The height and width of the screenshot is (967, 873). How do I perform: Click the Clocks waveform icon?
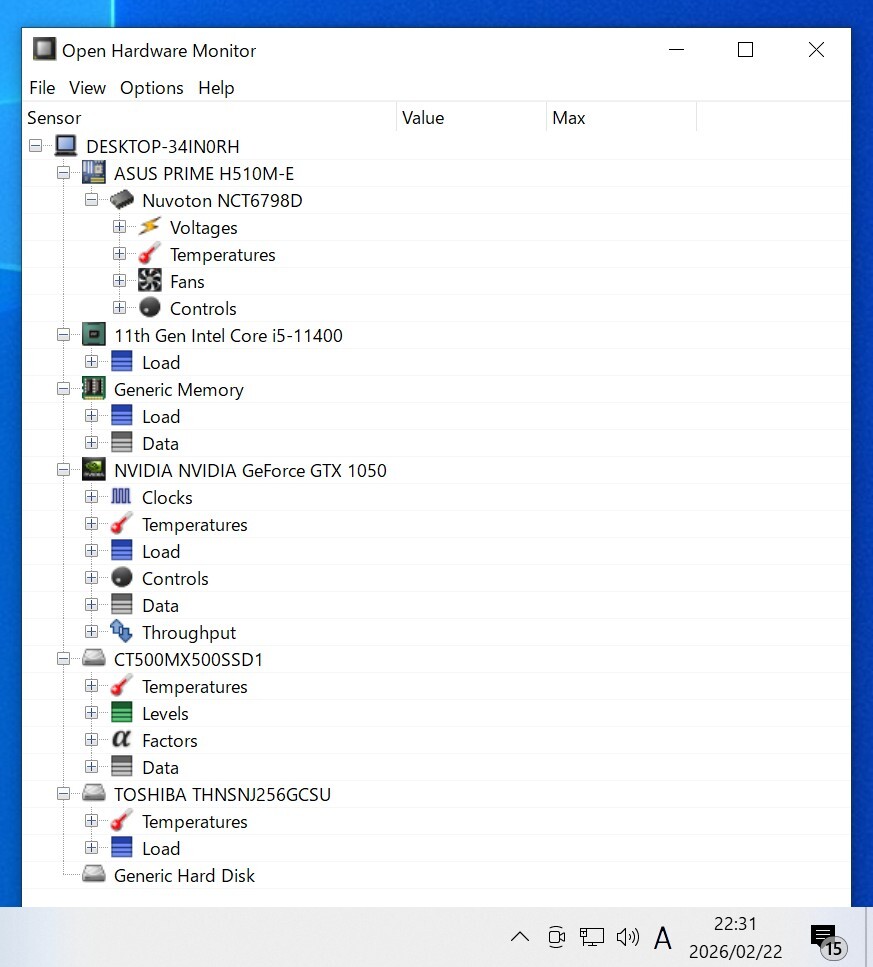pos(121,497)
